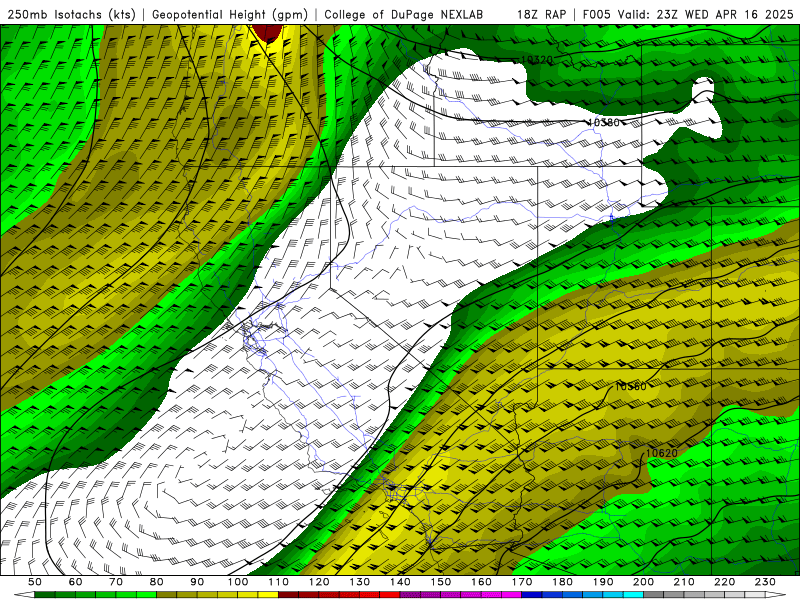Image resolution: width=800 pixels, height=600 pixels.
Task: Click the 'Geopotential Height (gpm)' title text
Action: pyautogui.click(x=230, y=15)
